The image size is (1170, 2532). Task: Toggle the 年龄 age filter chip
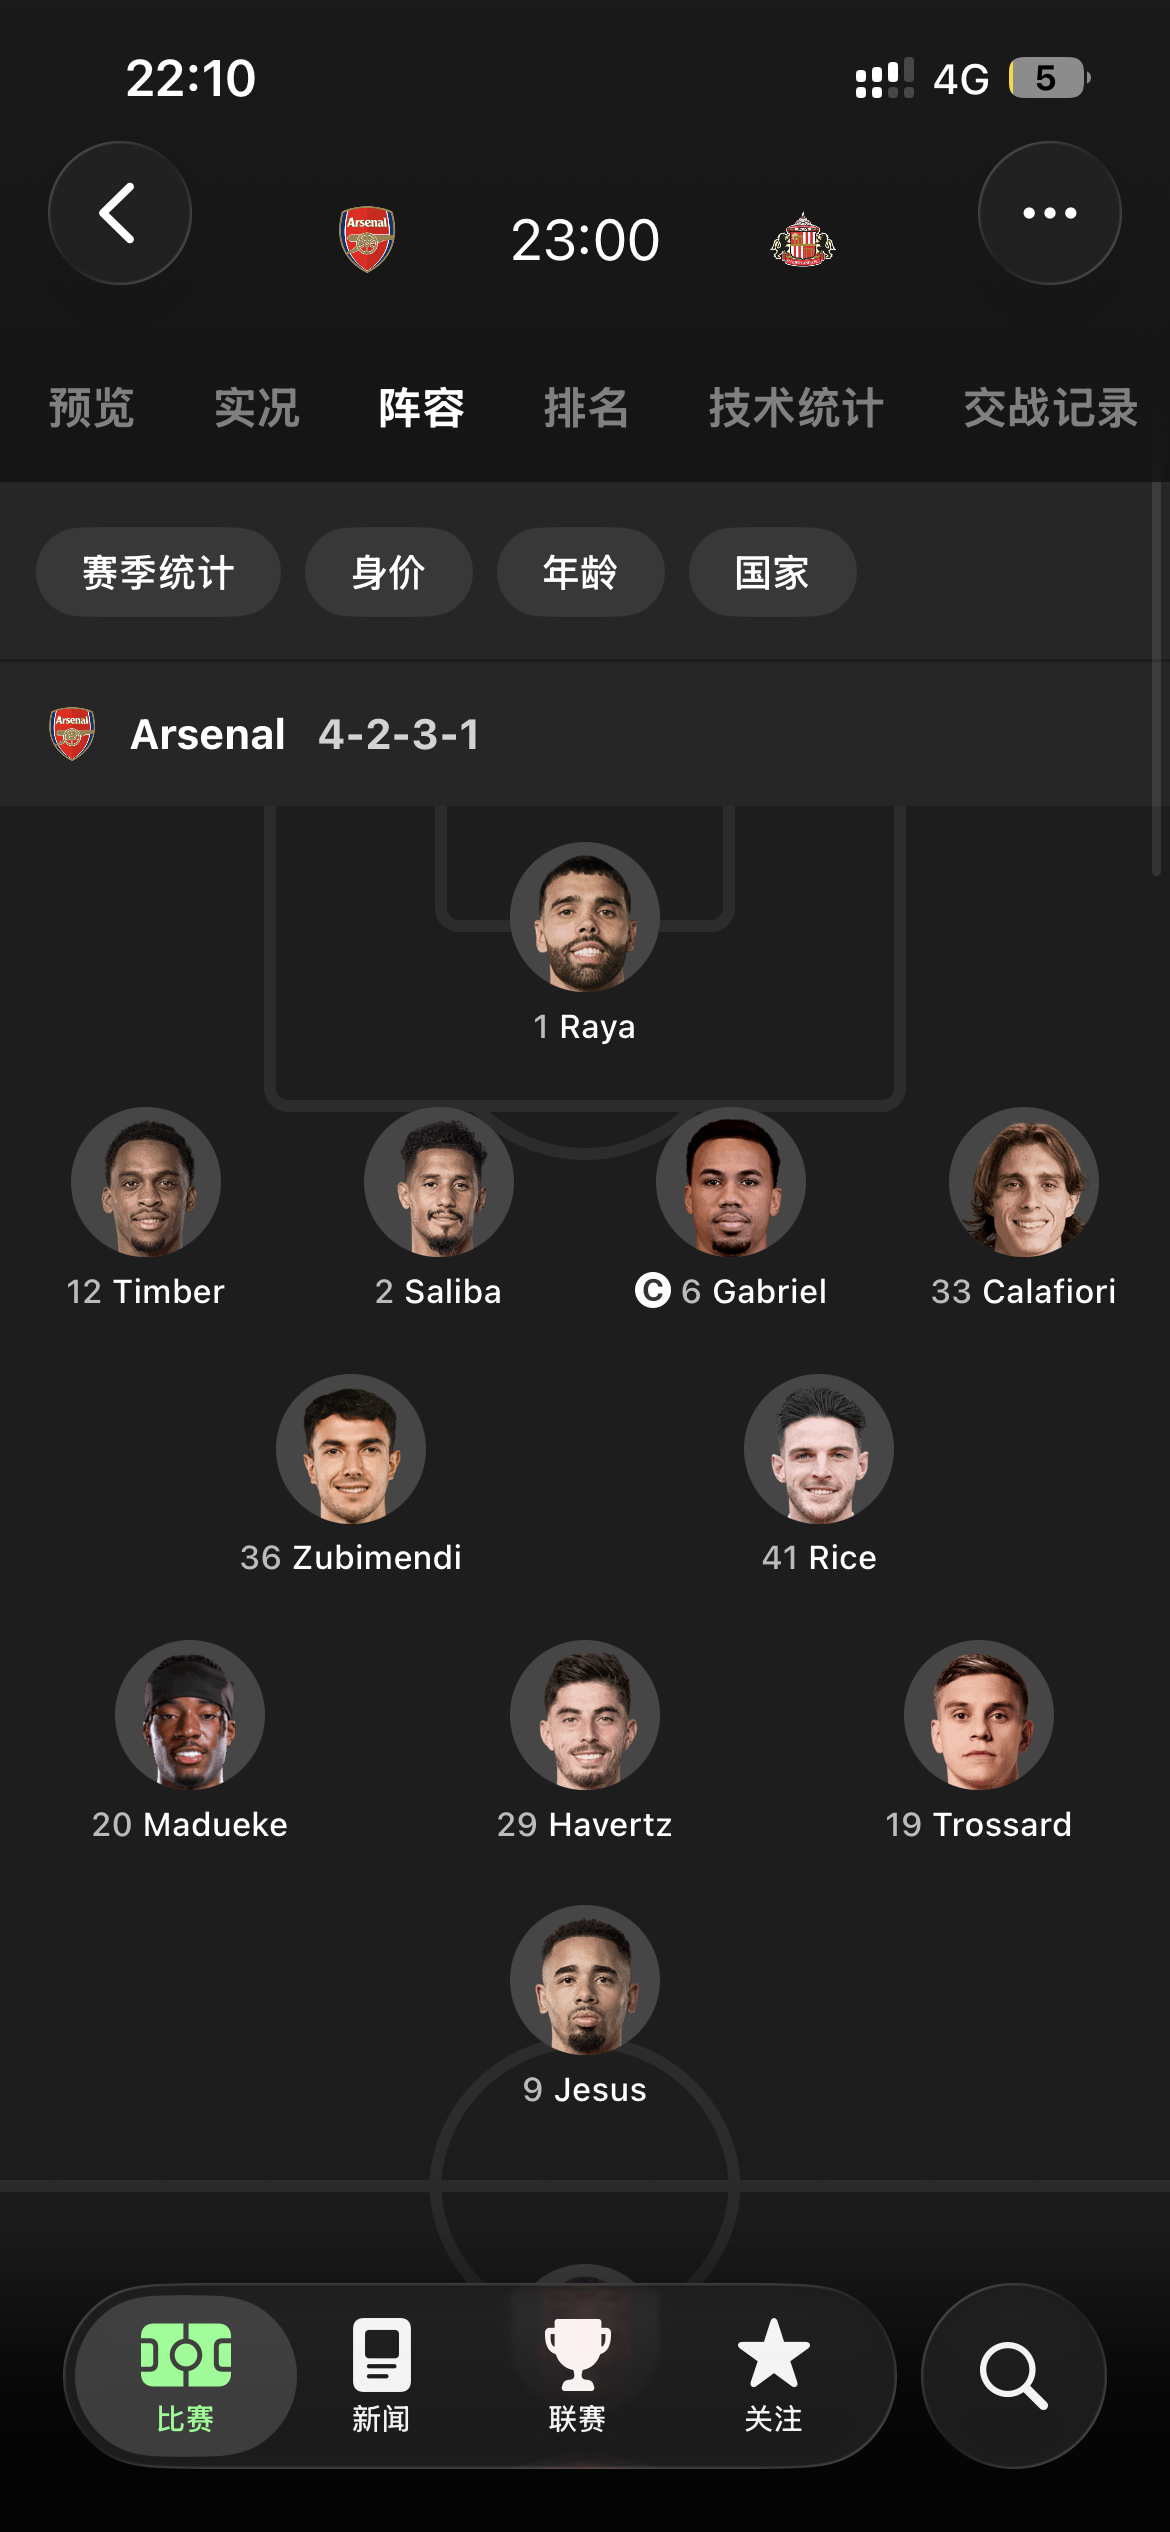click(x=580, y=572)
